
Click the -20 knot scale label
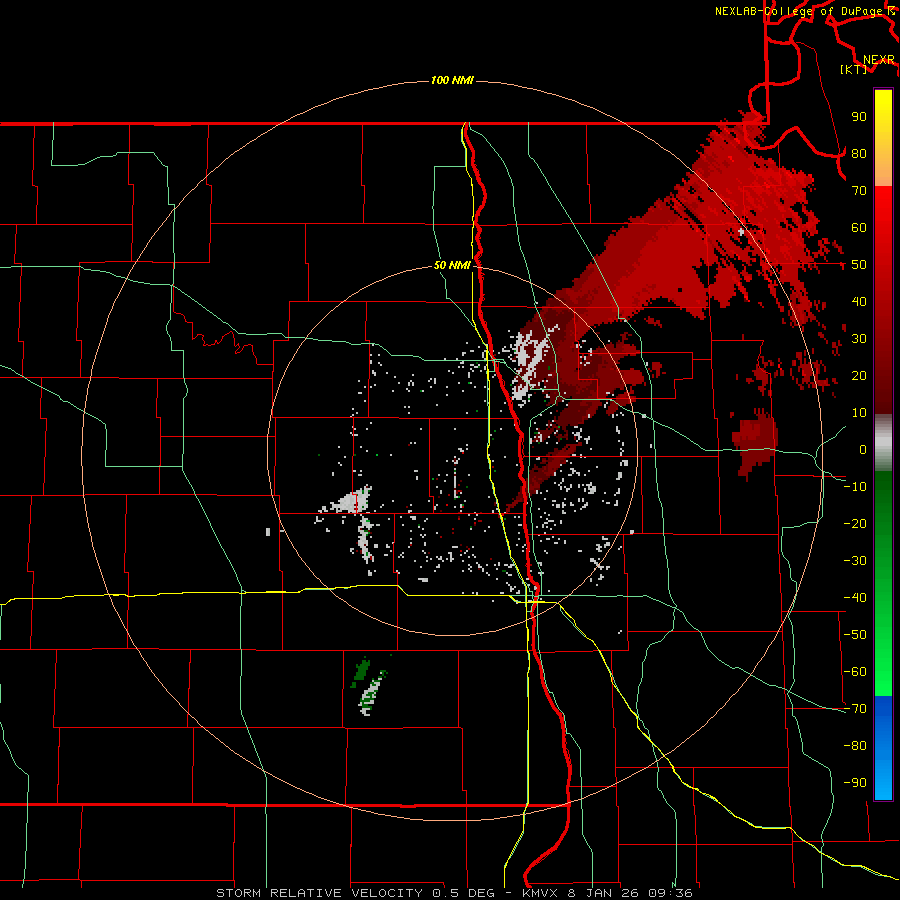point(855,523)
